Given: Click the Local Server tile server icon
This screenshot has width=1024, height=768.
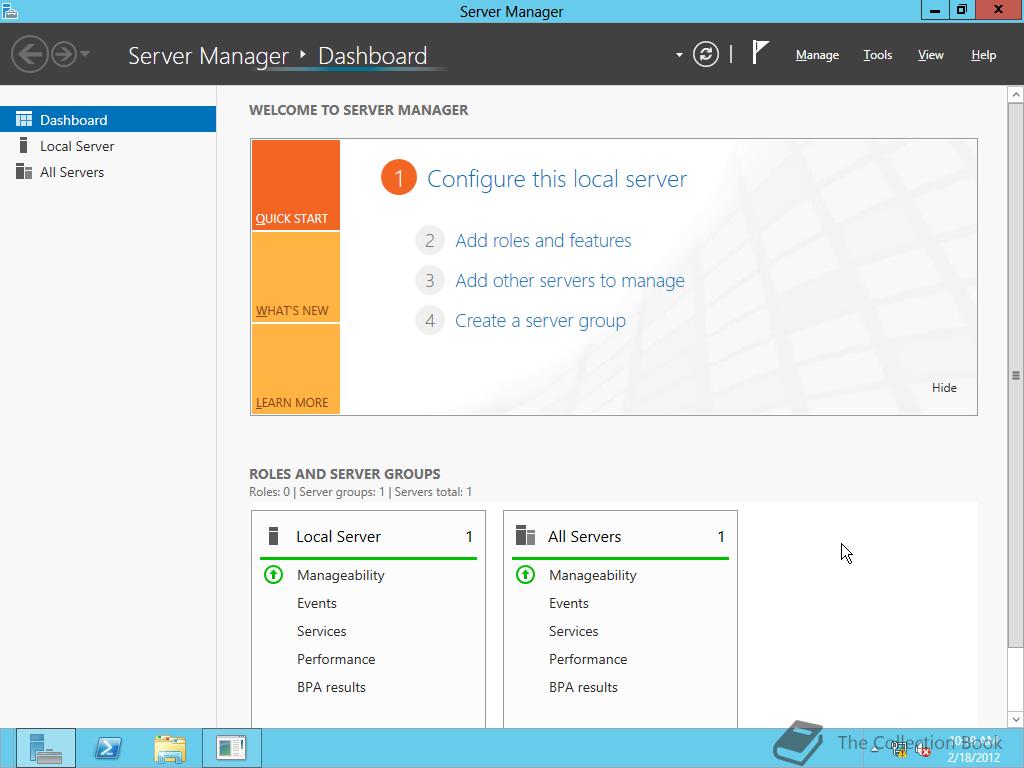Looking at the screenshot, I should click(274, 536).
